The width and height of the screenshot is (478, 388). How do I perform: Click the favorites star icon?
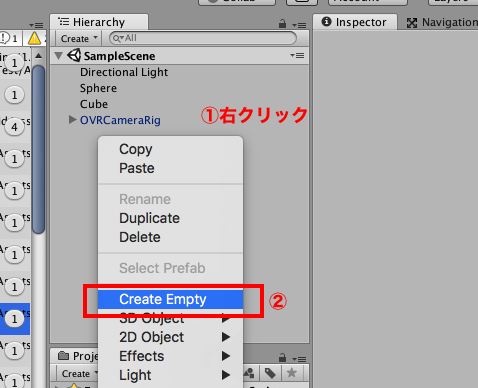click(292, 373)
